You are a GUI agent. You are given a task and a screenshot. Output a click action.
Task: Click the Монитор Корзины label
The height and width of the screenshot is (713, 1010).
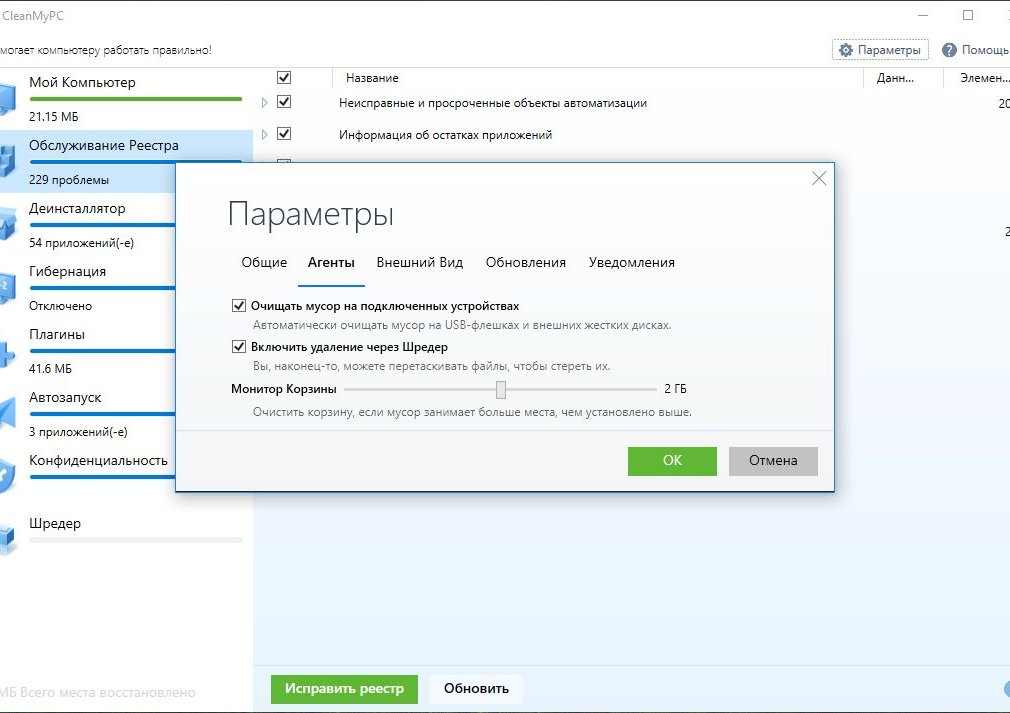(283, 389)
